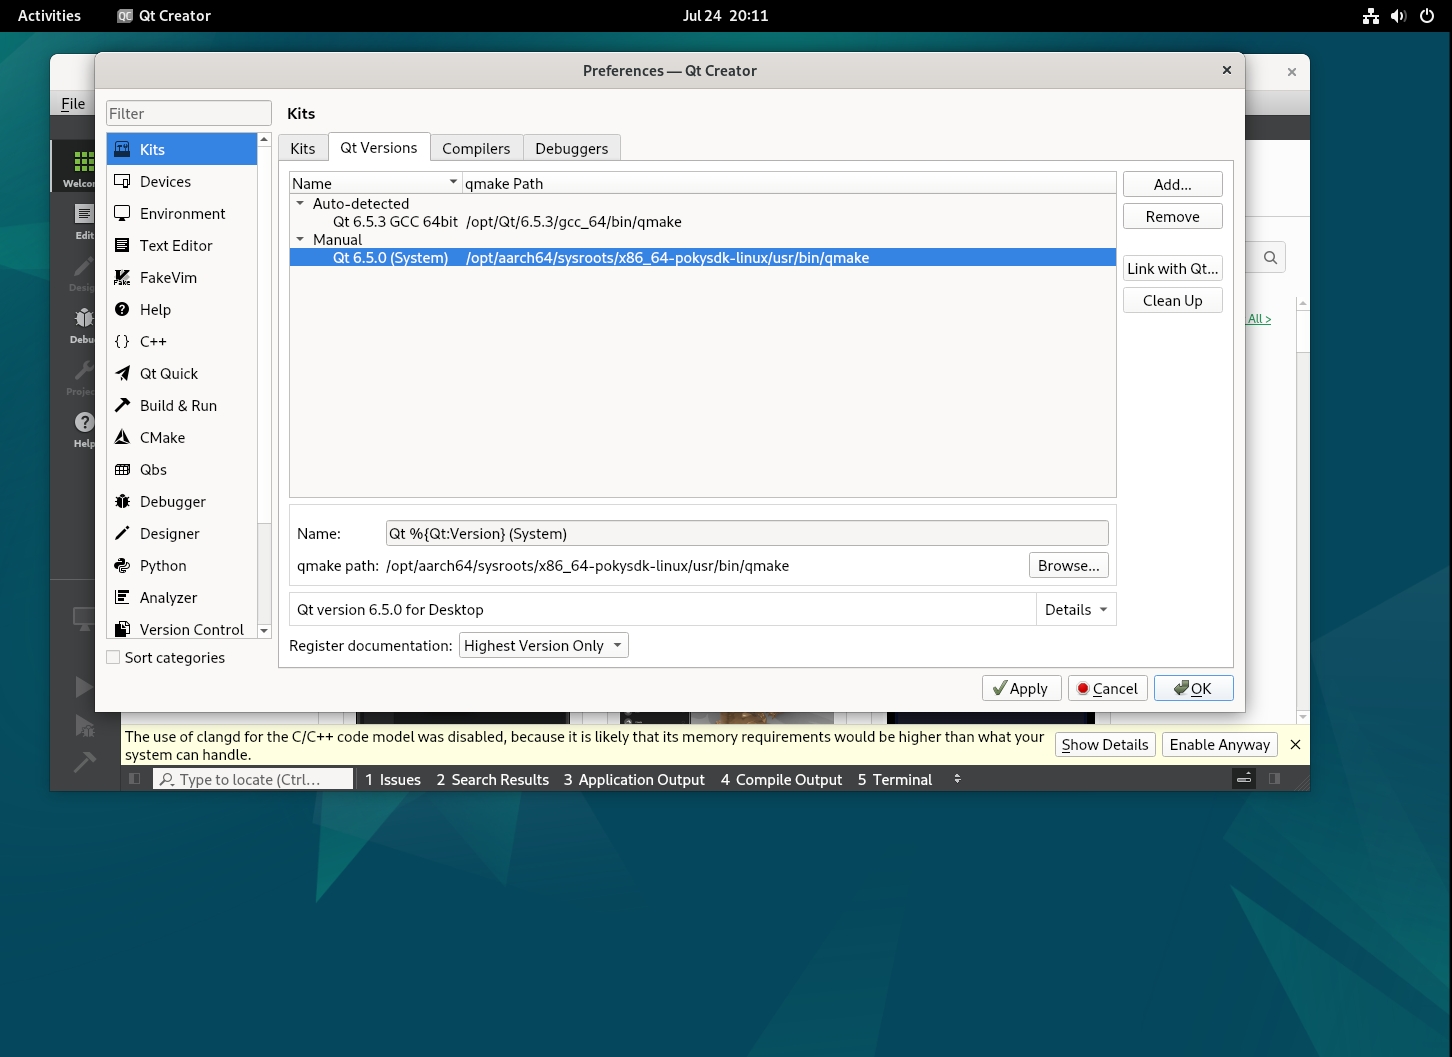Toggle left sidebar icon in status bar

(x=135, y=779)
